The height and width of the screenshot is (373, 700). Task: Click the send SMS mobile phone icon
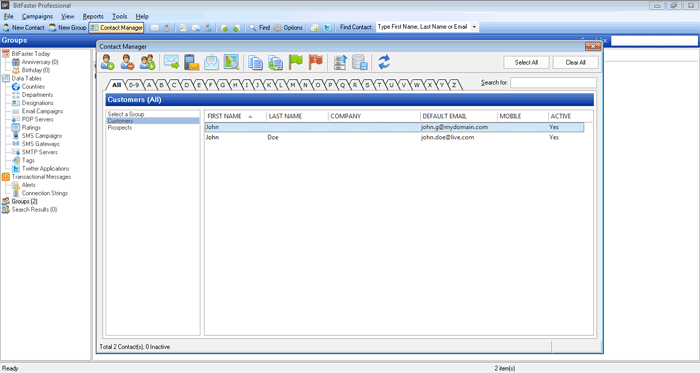click(192, 62)
